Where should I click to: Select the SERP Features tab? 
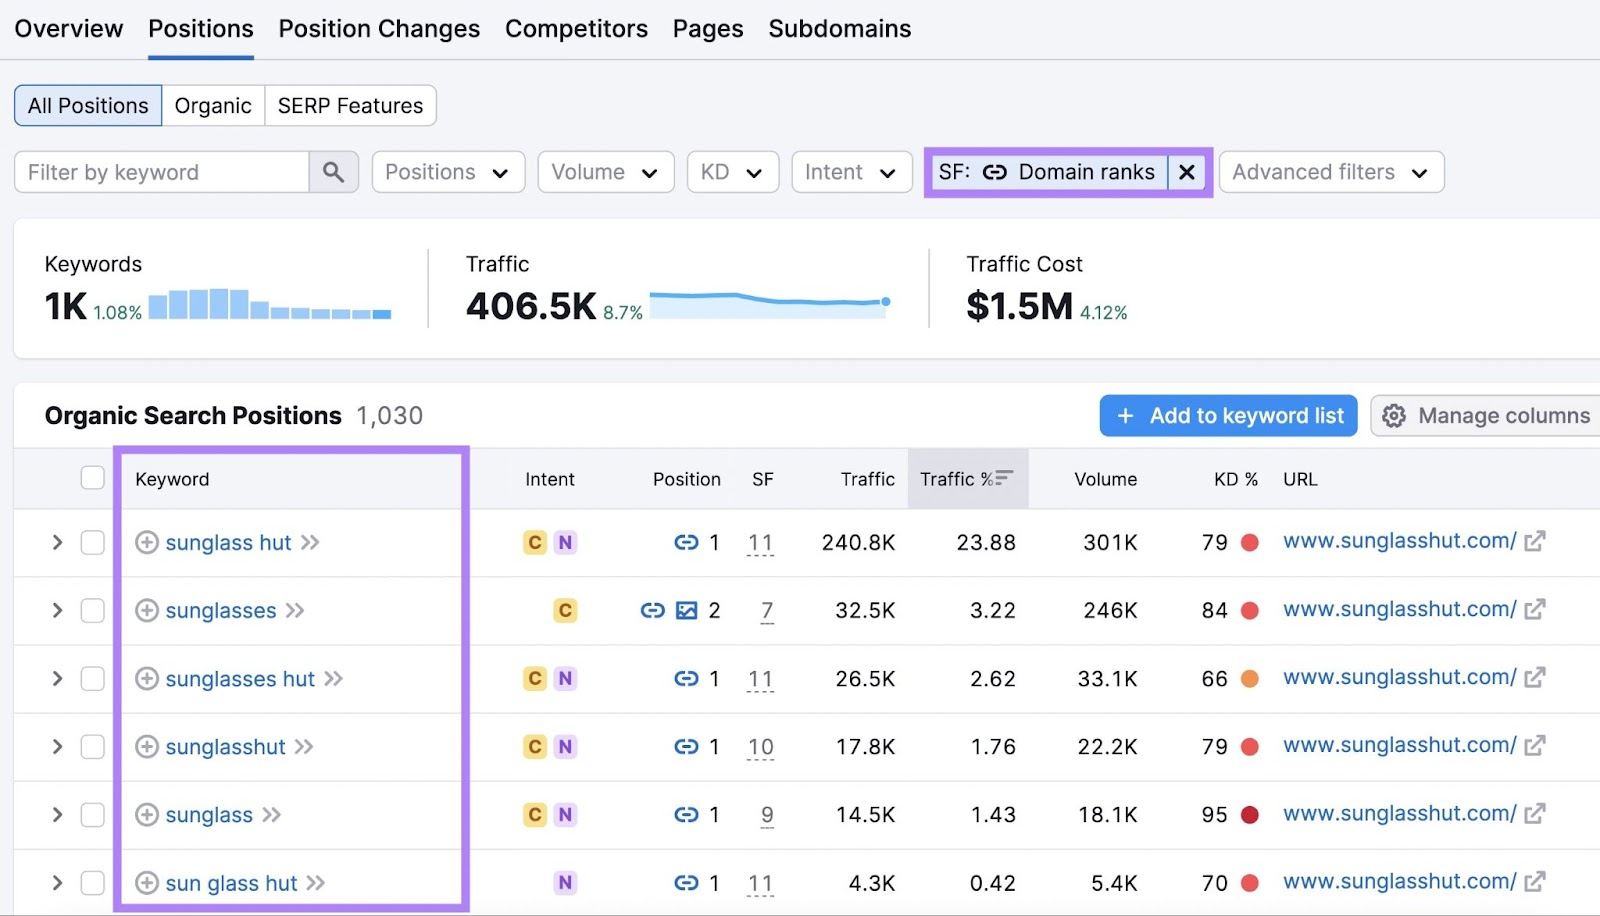349,105
